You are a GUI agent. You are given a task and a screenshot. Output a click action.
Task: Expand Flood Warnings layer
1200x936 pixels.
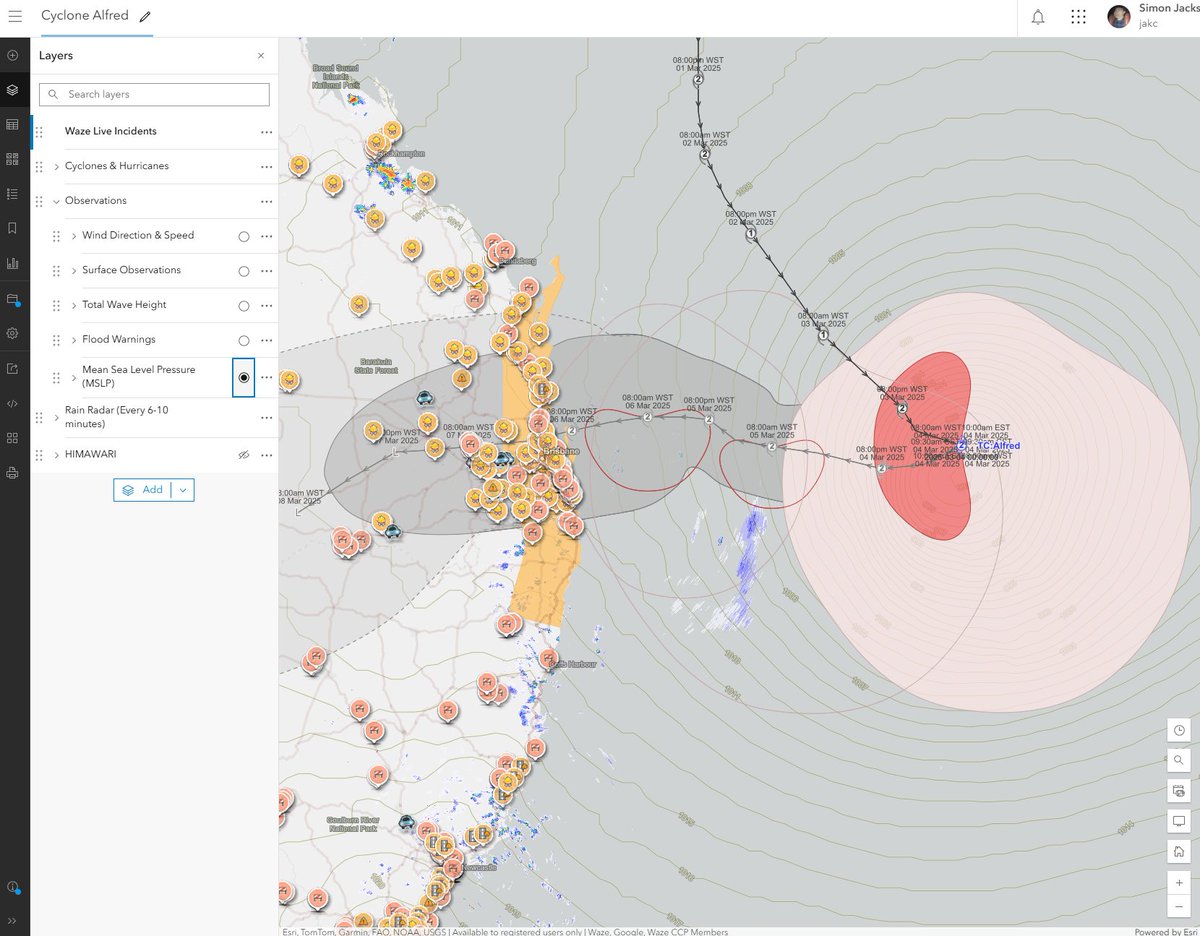(x=74, y=340)
